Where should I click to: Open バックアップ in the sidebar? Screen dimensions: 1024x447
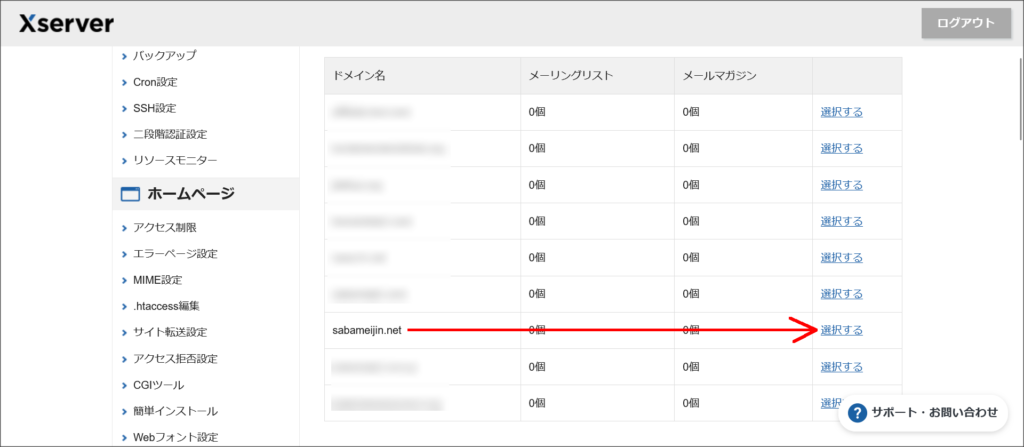coord(164,56)
